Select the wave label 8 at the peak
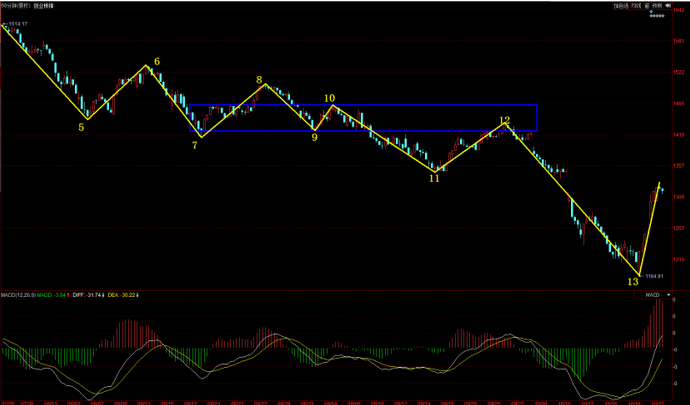The height and width of the screenshot is (405, 690). pyautogui.click(x=259, y=81)
